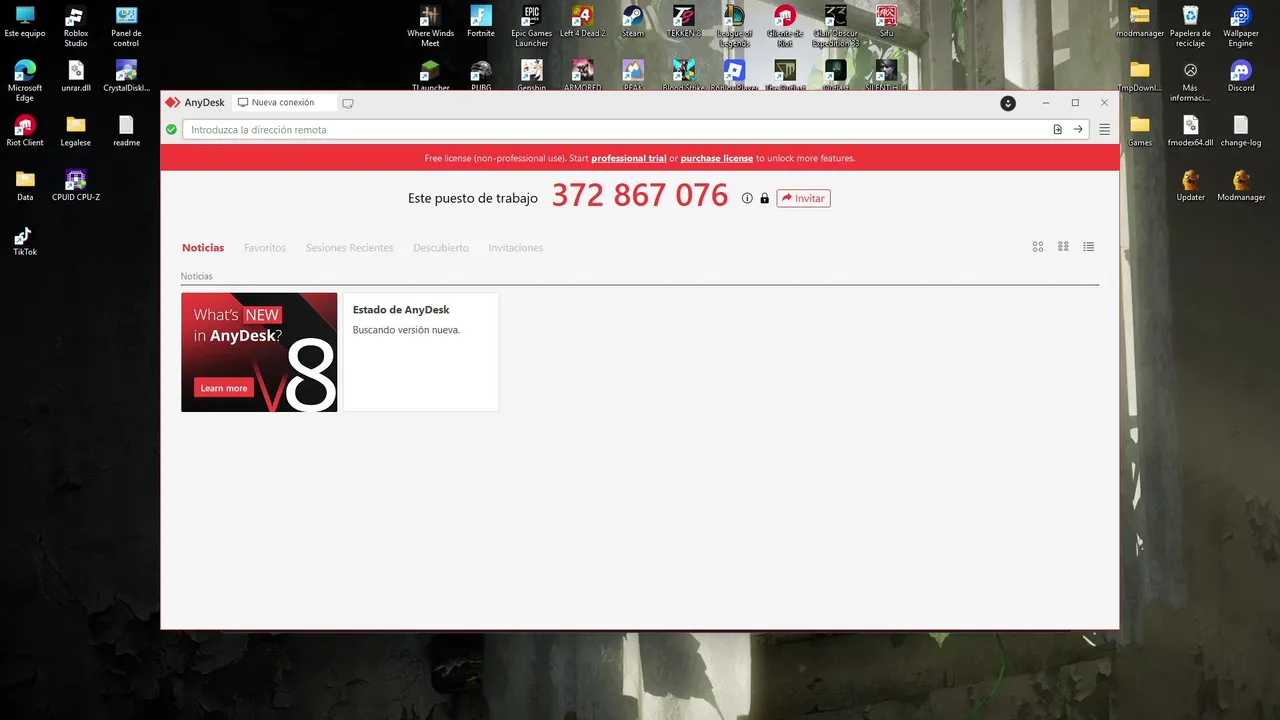1280x720 pixels.
Task: Select the League of Legends icon
Action: point(734,26)
